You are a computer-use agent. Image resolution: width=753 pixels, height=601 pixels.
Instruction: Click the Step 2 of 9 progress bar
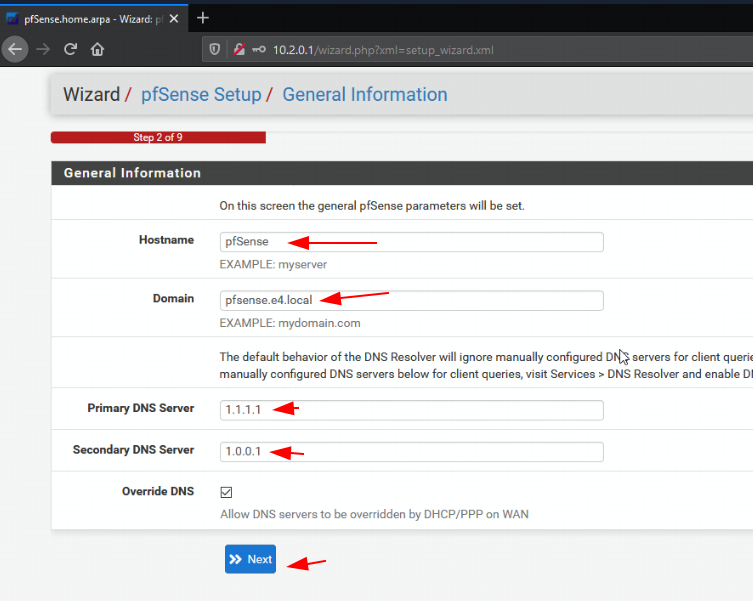tap(158, 137)
